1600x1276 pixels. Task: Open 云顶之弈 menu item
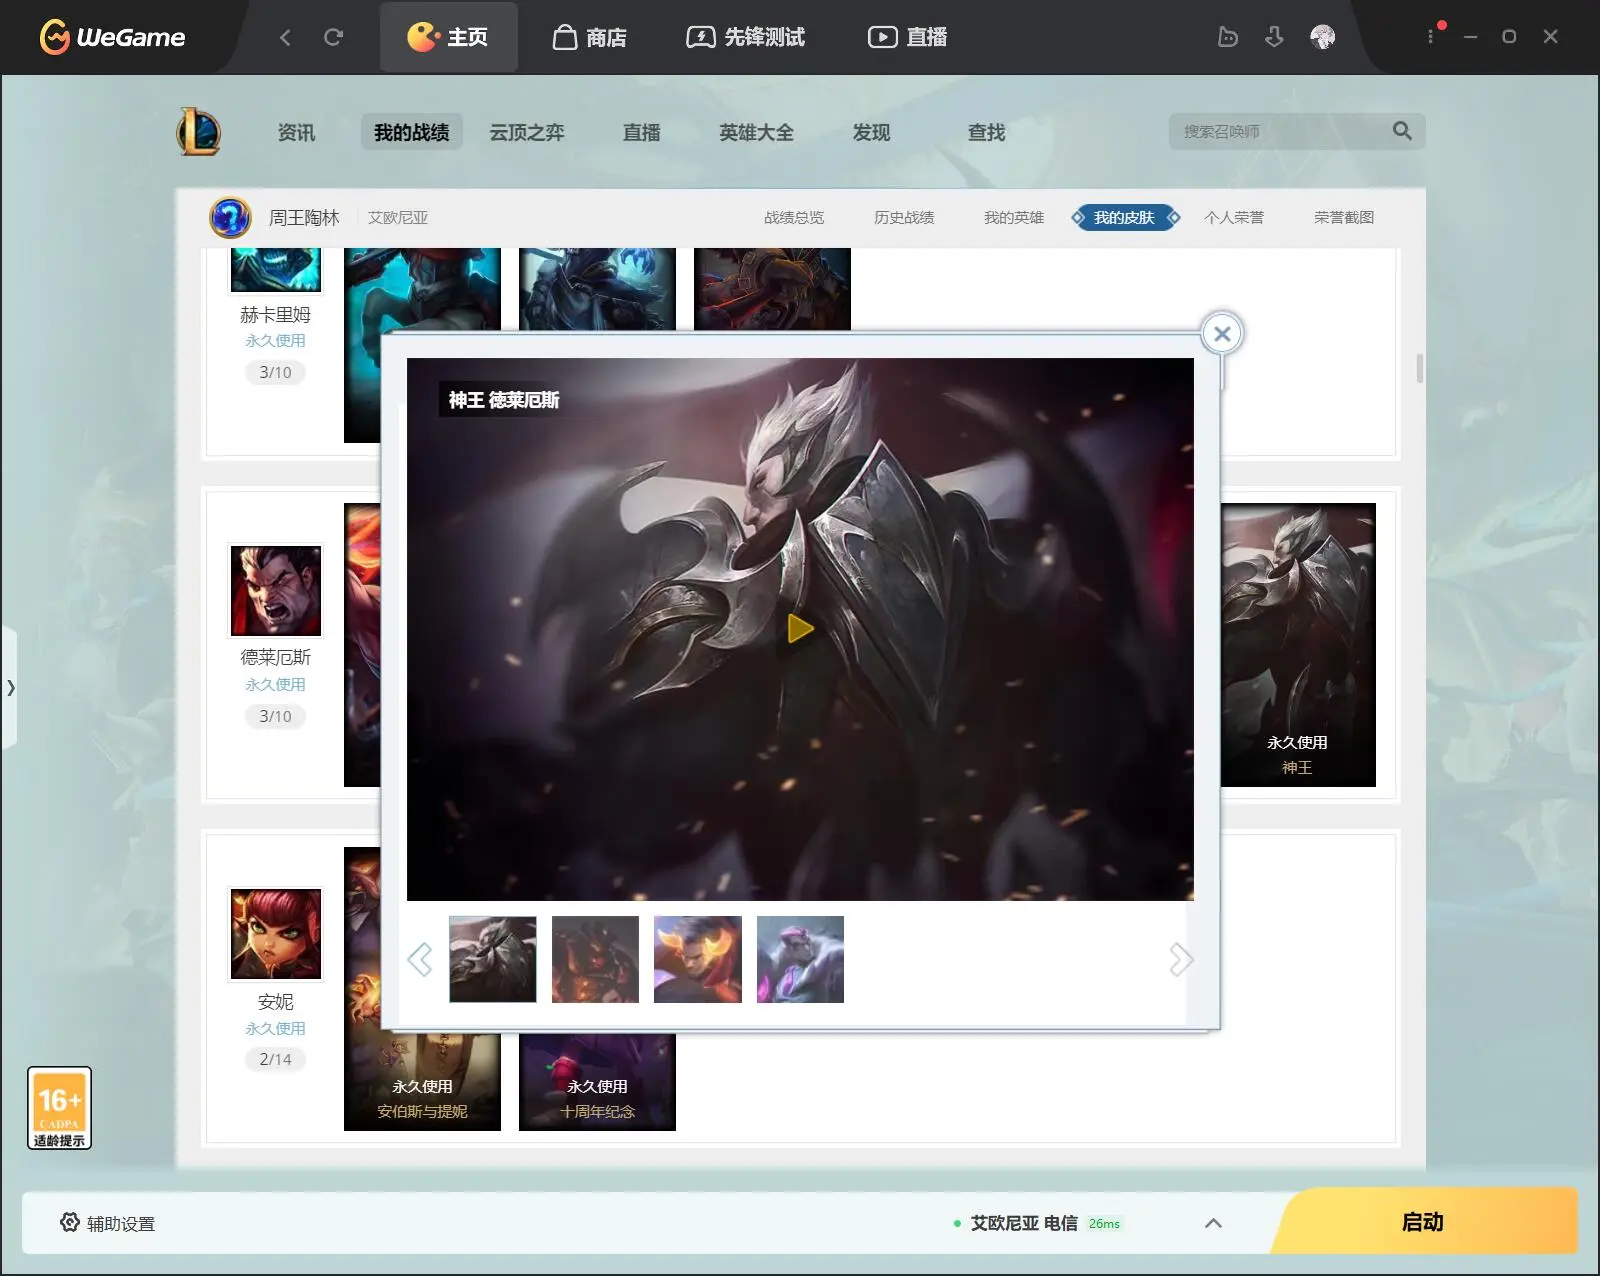[x=526, y=132]
